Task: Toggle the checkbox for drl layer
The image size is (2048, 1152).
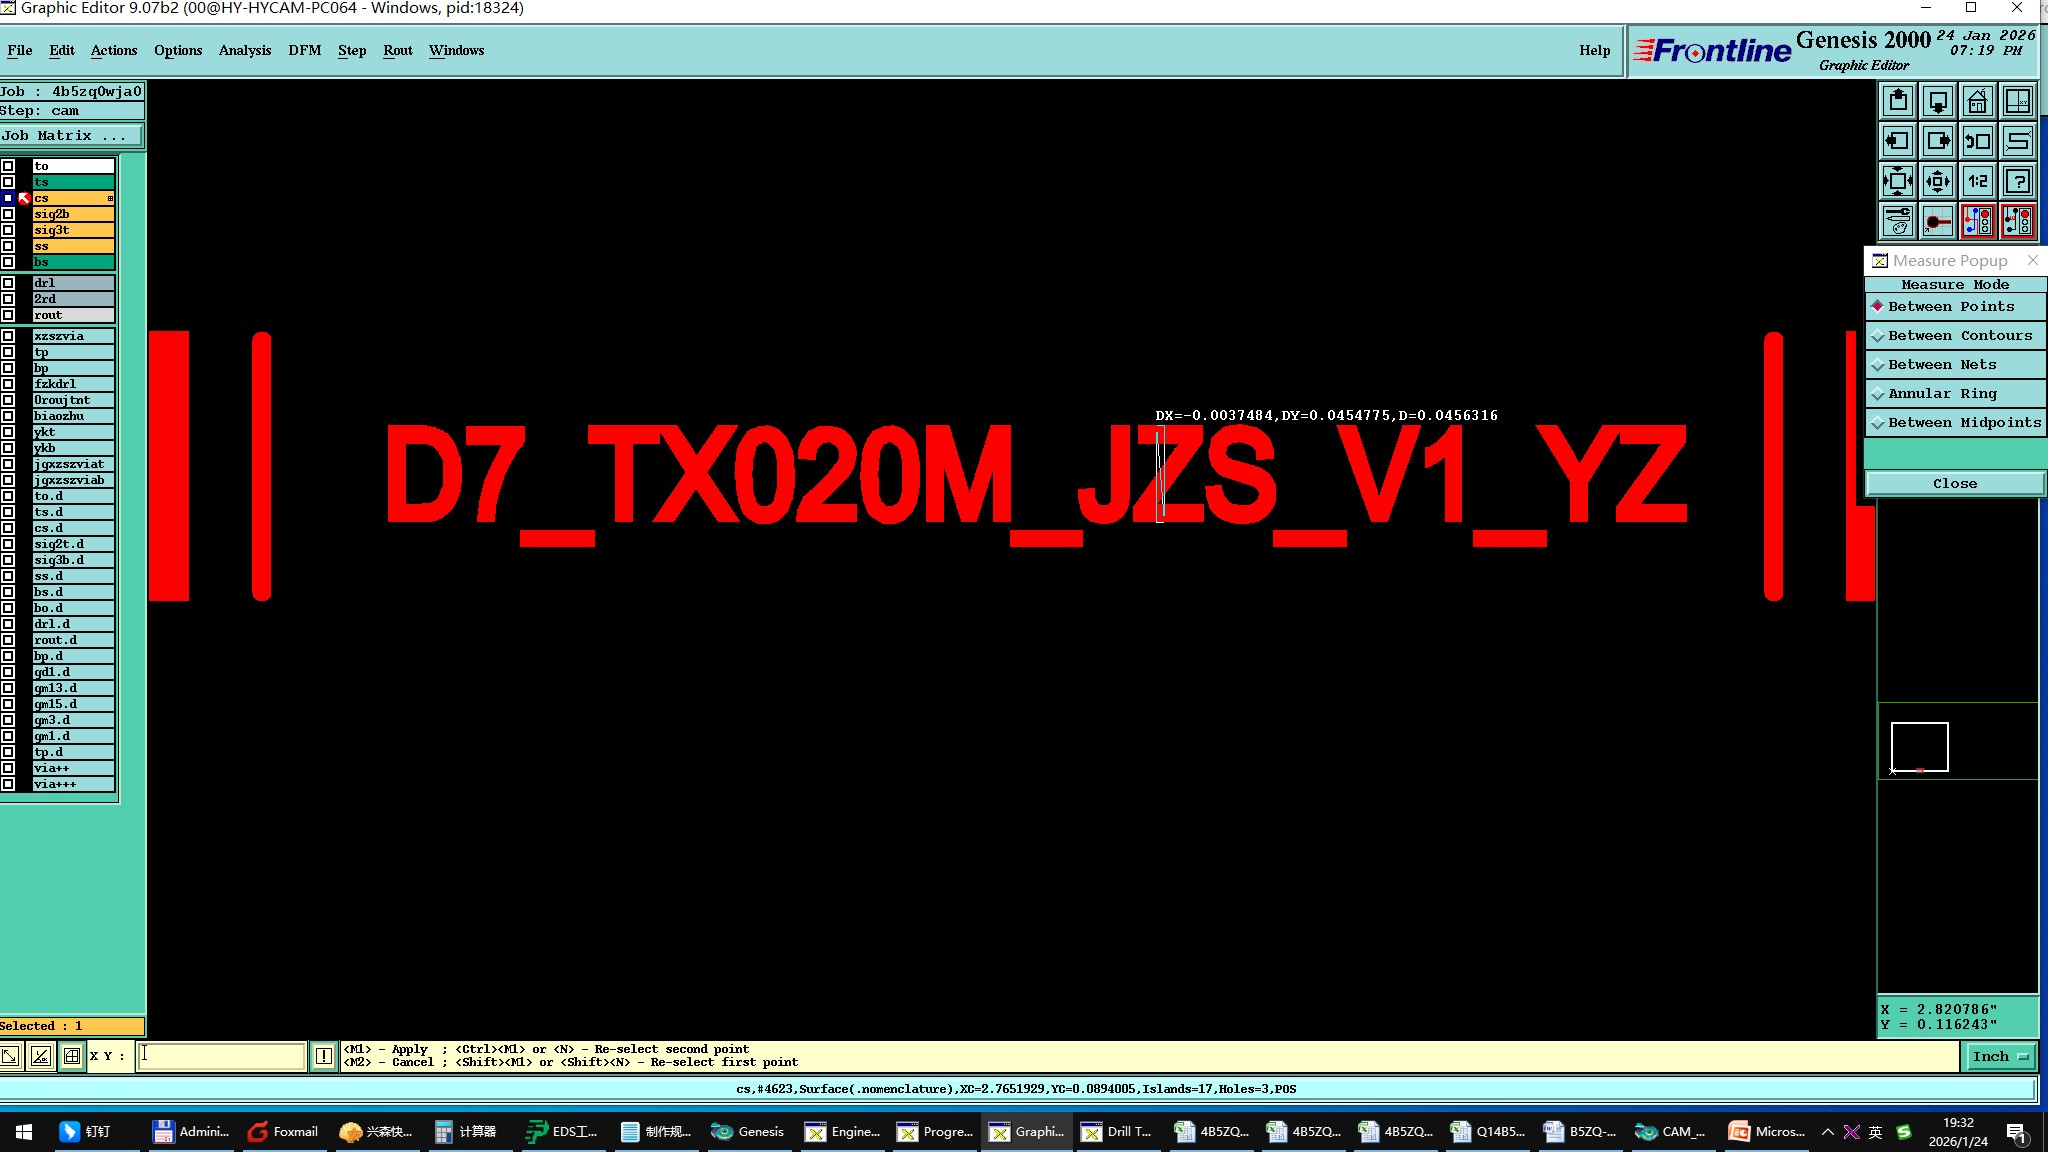Action: click(x=8, y=283)
